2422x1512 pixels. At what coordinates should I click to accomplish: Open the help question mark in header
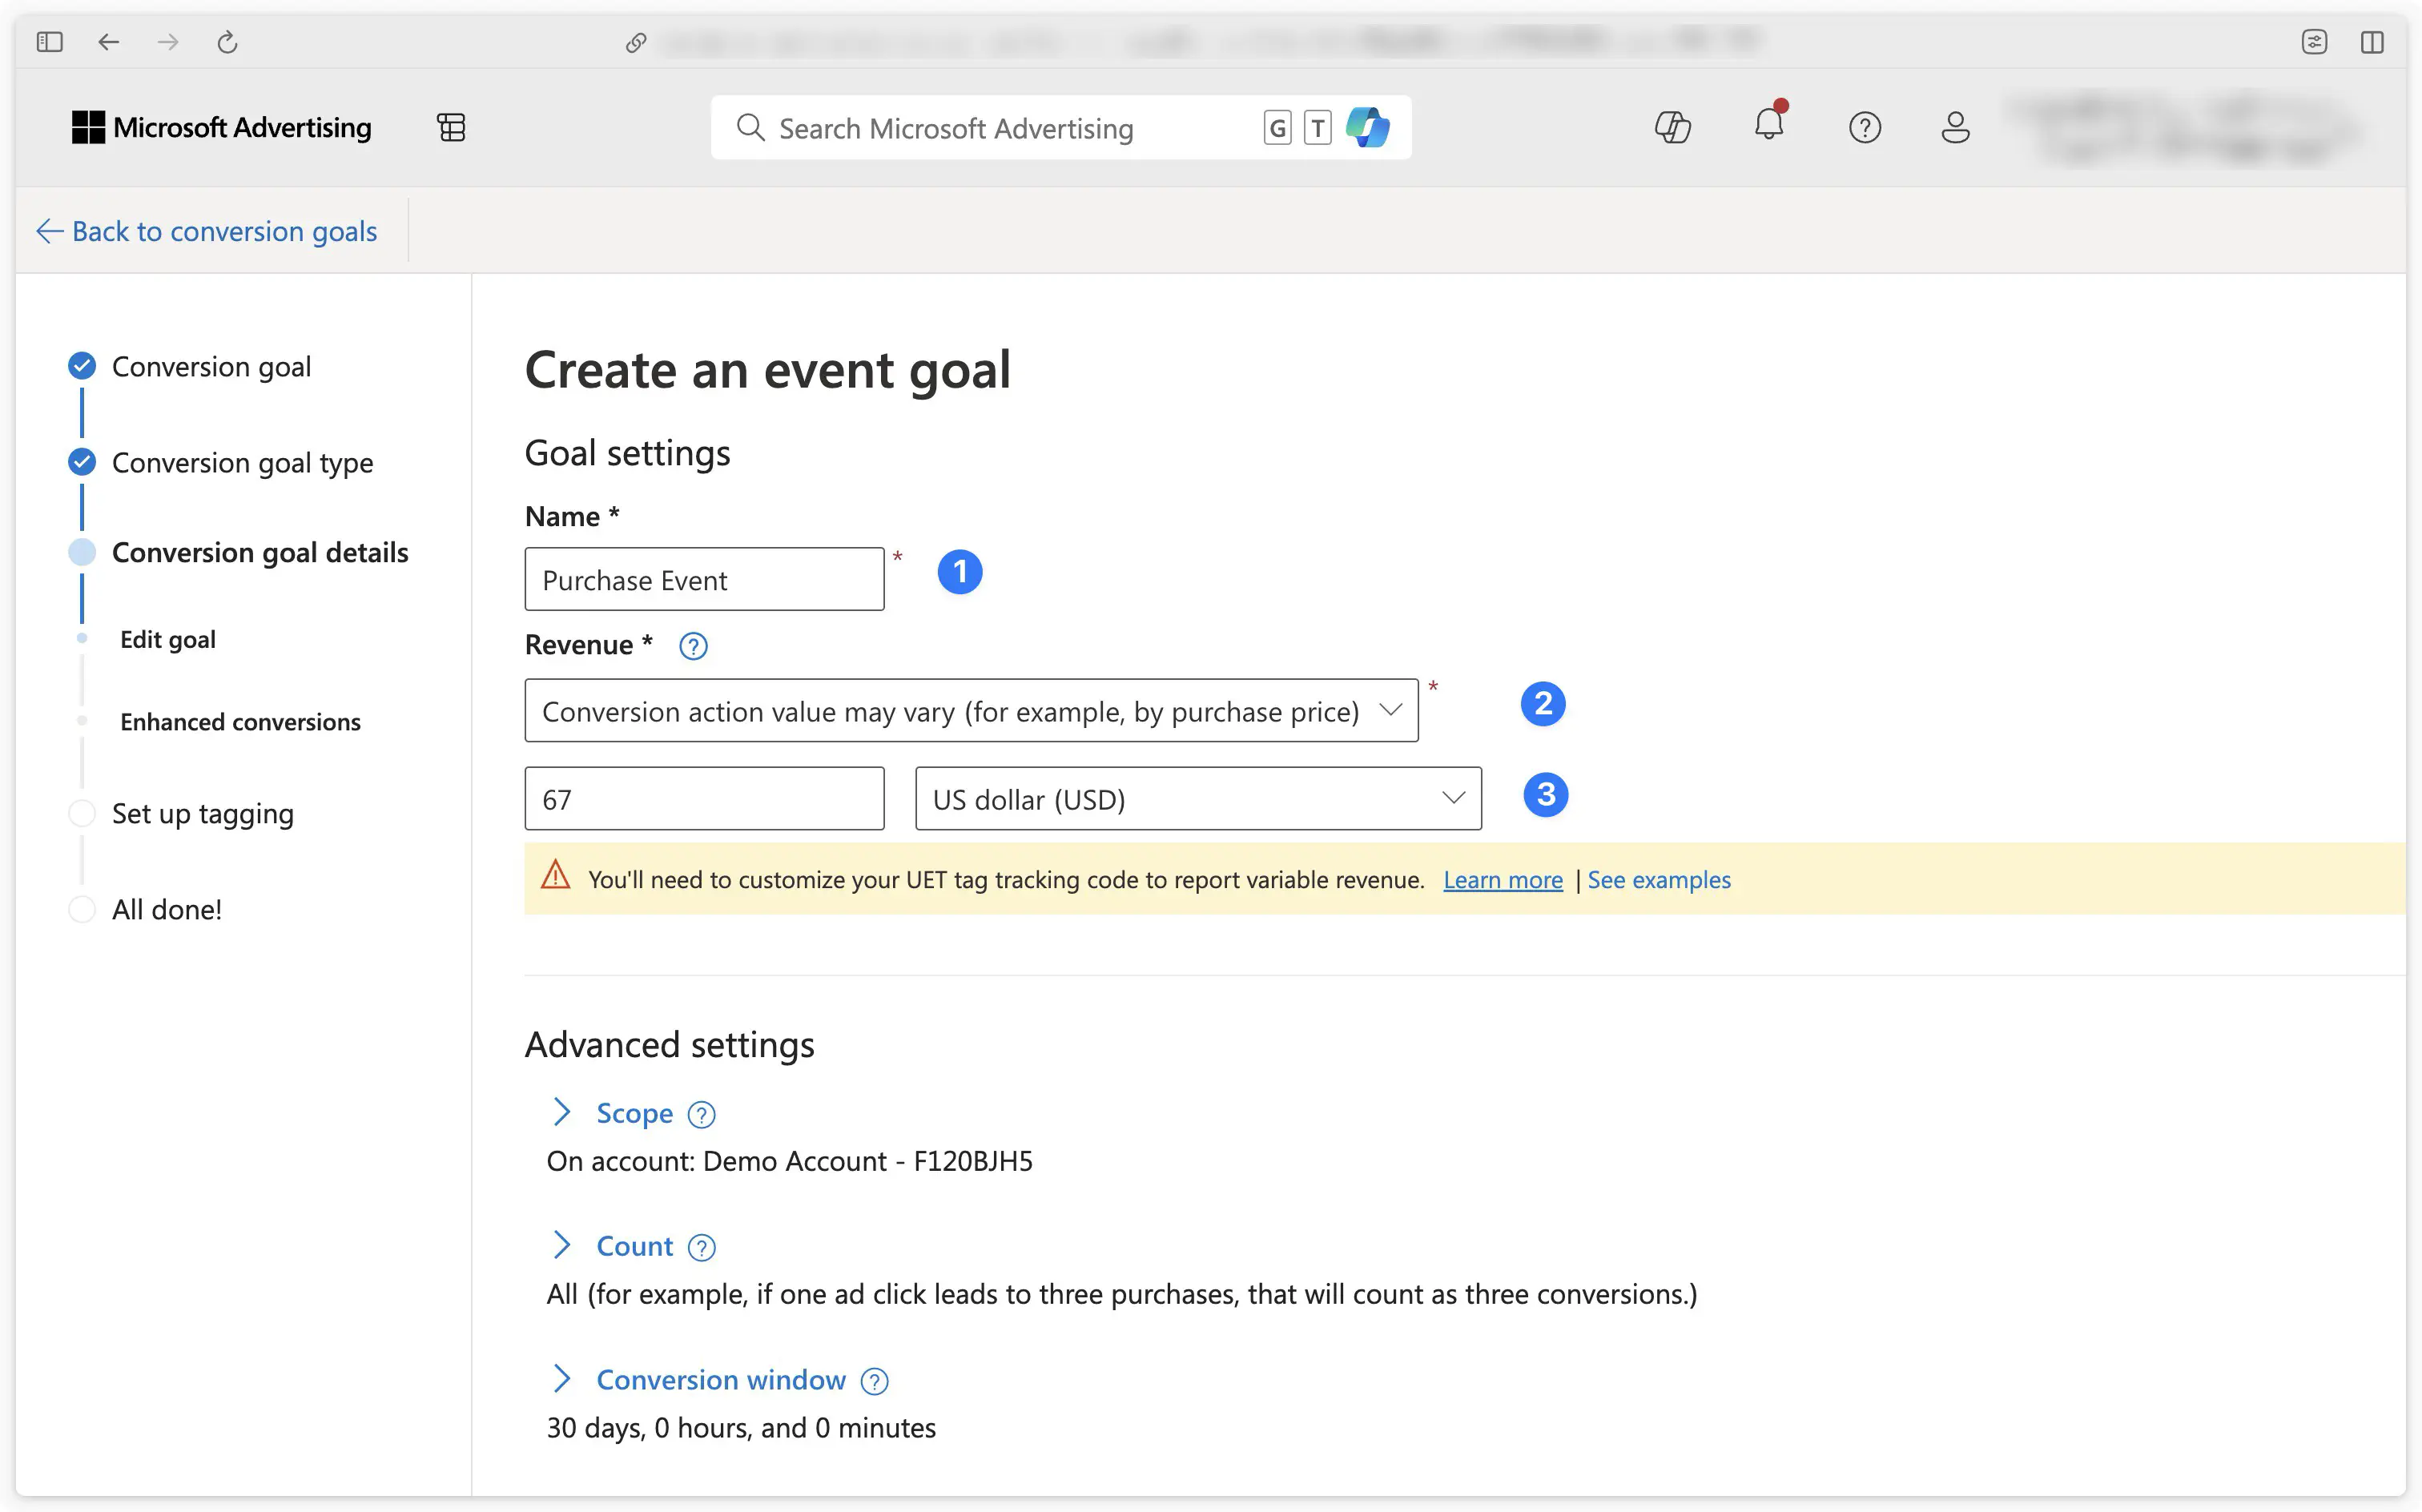pos(1864,127)
